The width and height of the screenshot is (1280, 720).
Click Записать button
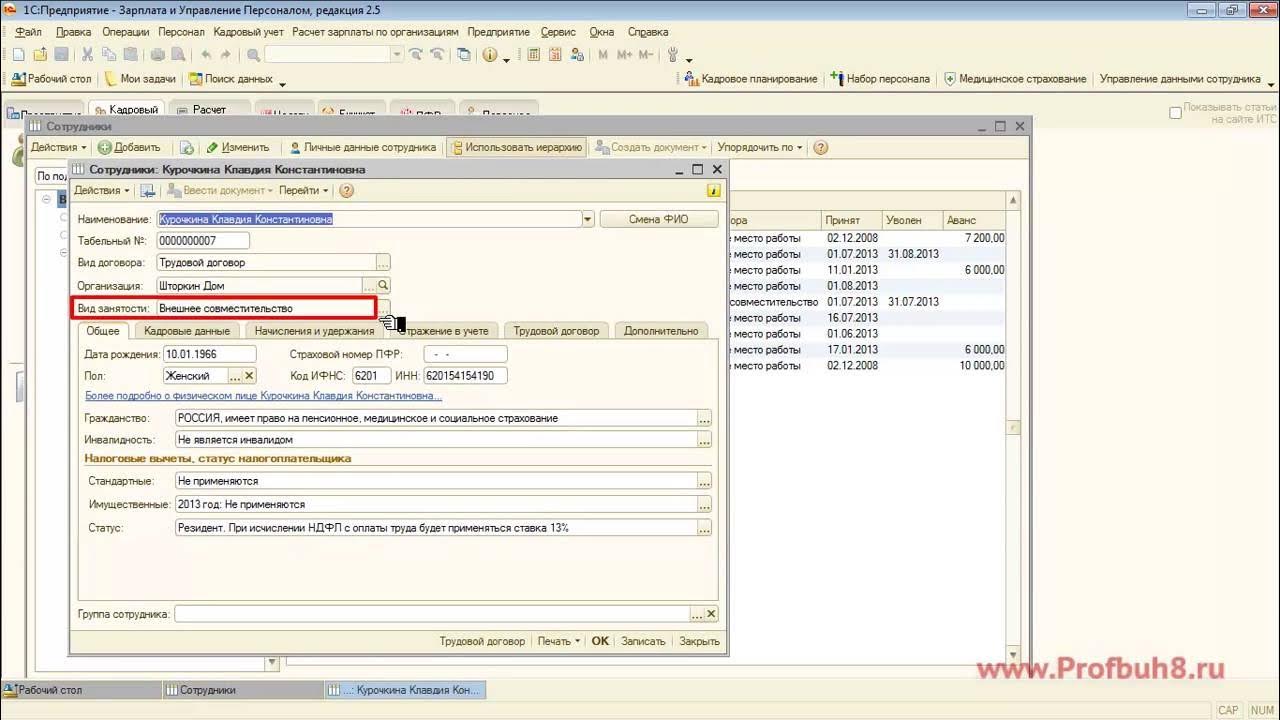[x=643, y=641]
